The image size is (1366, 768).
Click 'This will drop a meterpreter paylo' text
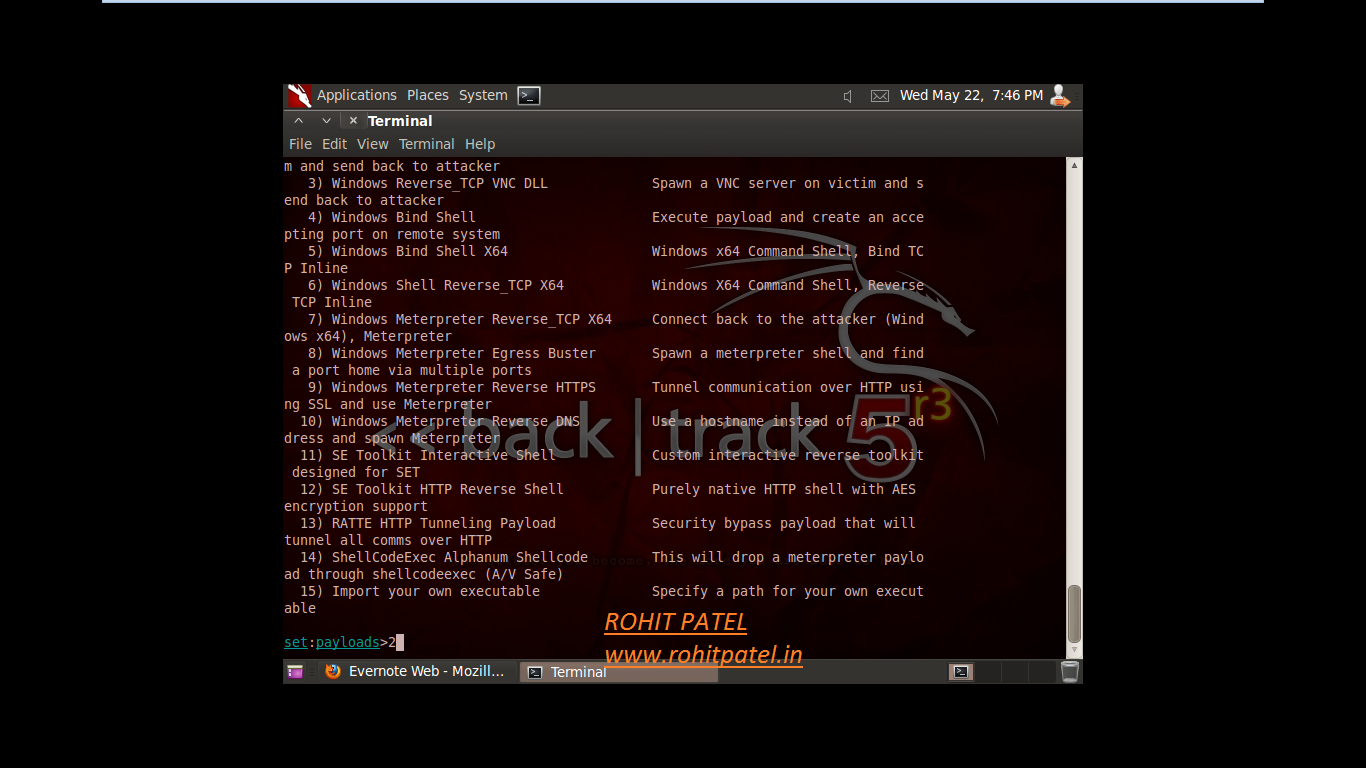click(x=788, y=557)
